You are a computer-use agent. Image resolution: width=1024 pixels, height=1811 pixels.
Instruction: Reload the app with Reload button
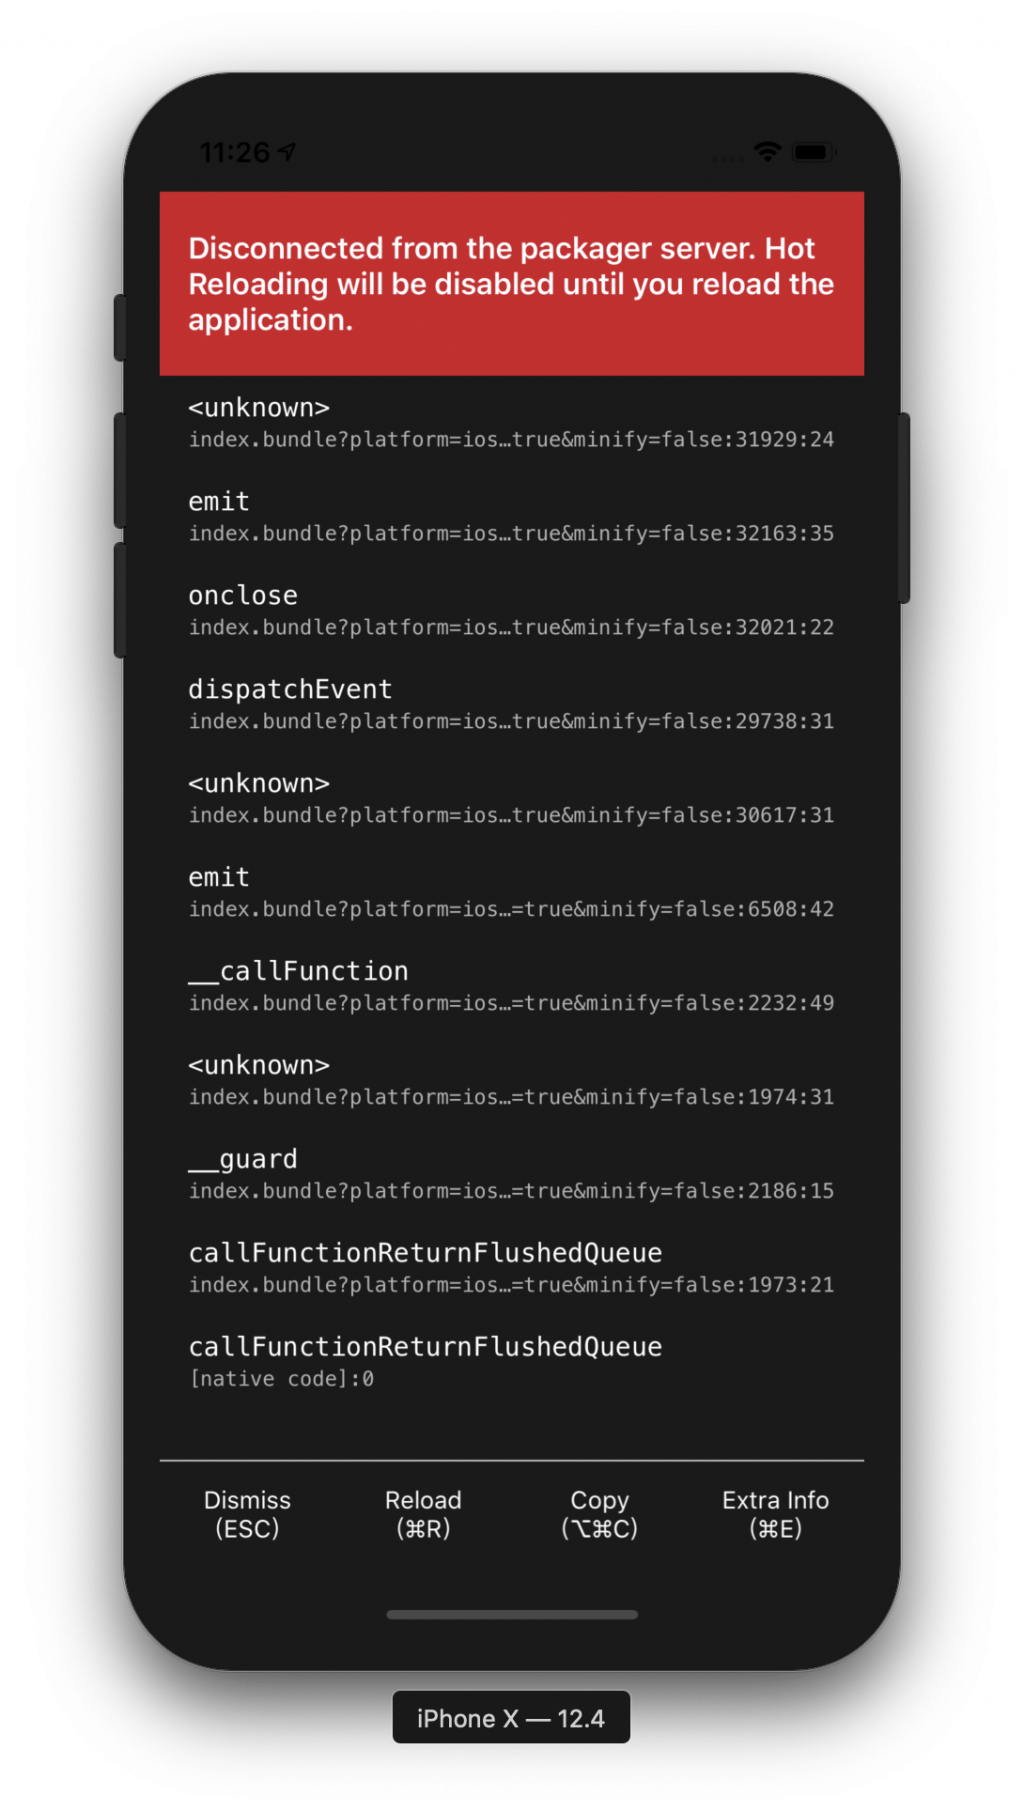pyautogui.click(x=423, y=1514)
